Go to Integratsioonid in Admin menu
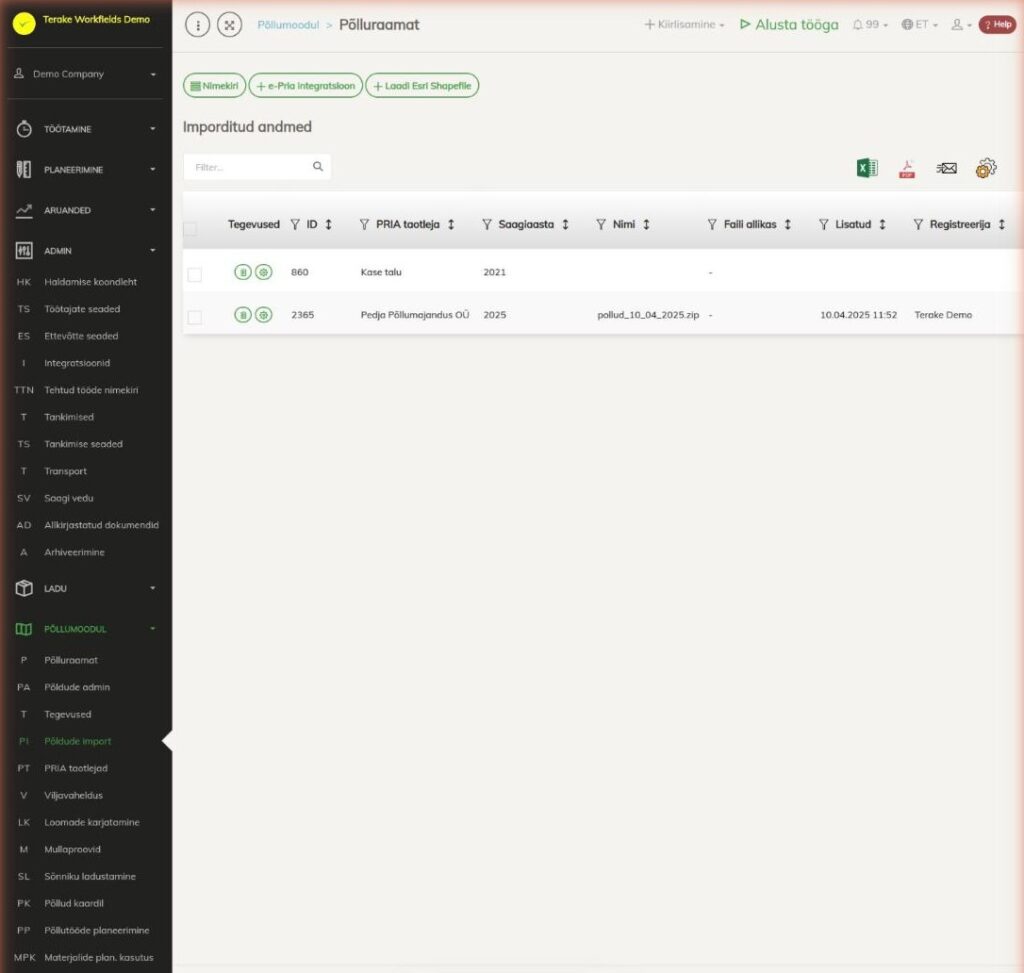 [77, 363]
